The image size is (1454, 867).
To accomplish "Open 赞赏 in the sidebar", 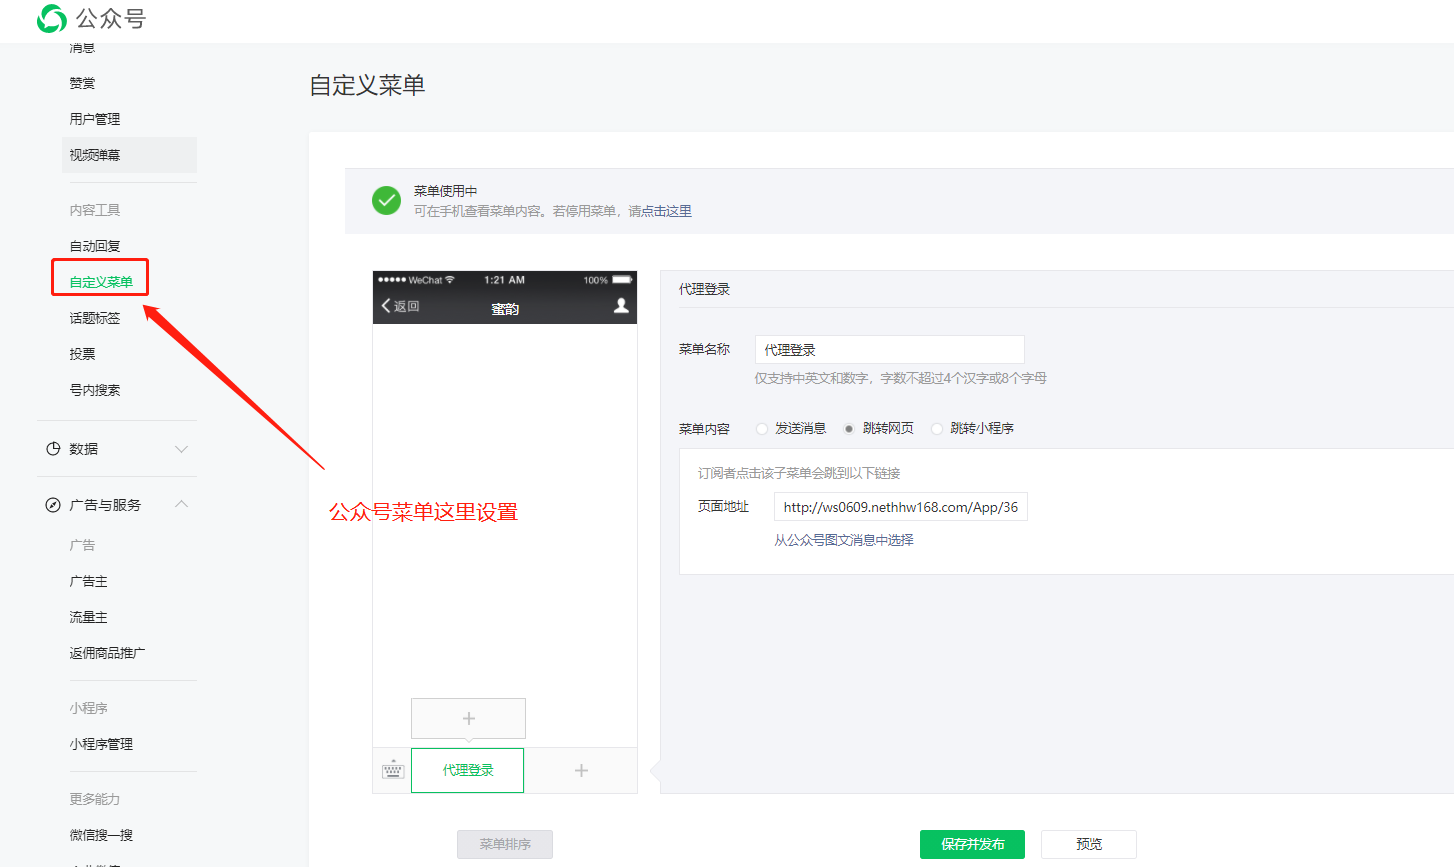I will [83, 83].
